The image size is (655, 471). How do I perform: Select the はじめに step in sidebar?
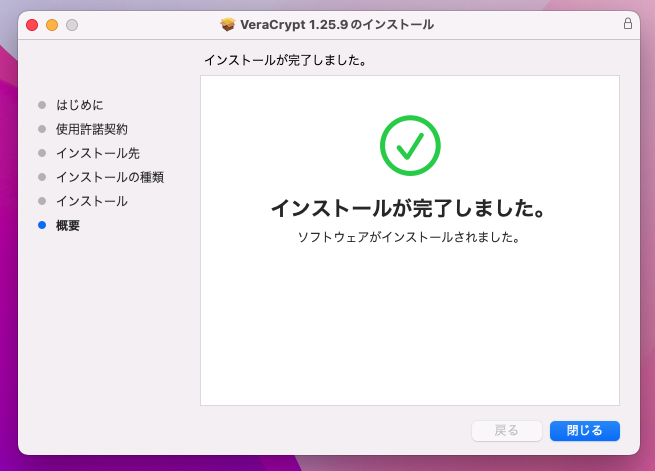click(x=79, y=104)
